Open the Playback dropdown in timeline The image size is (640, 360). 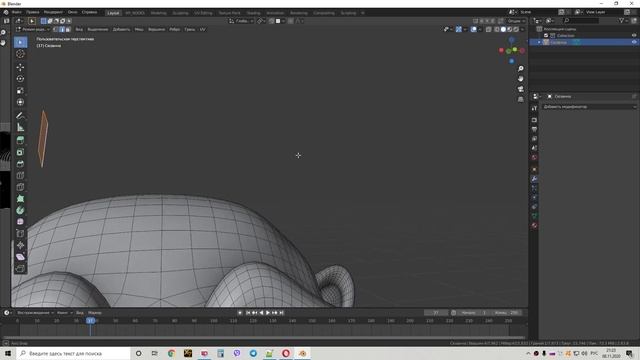point(35,313)
